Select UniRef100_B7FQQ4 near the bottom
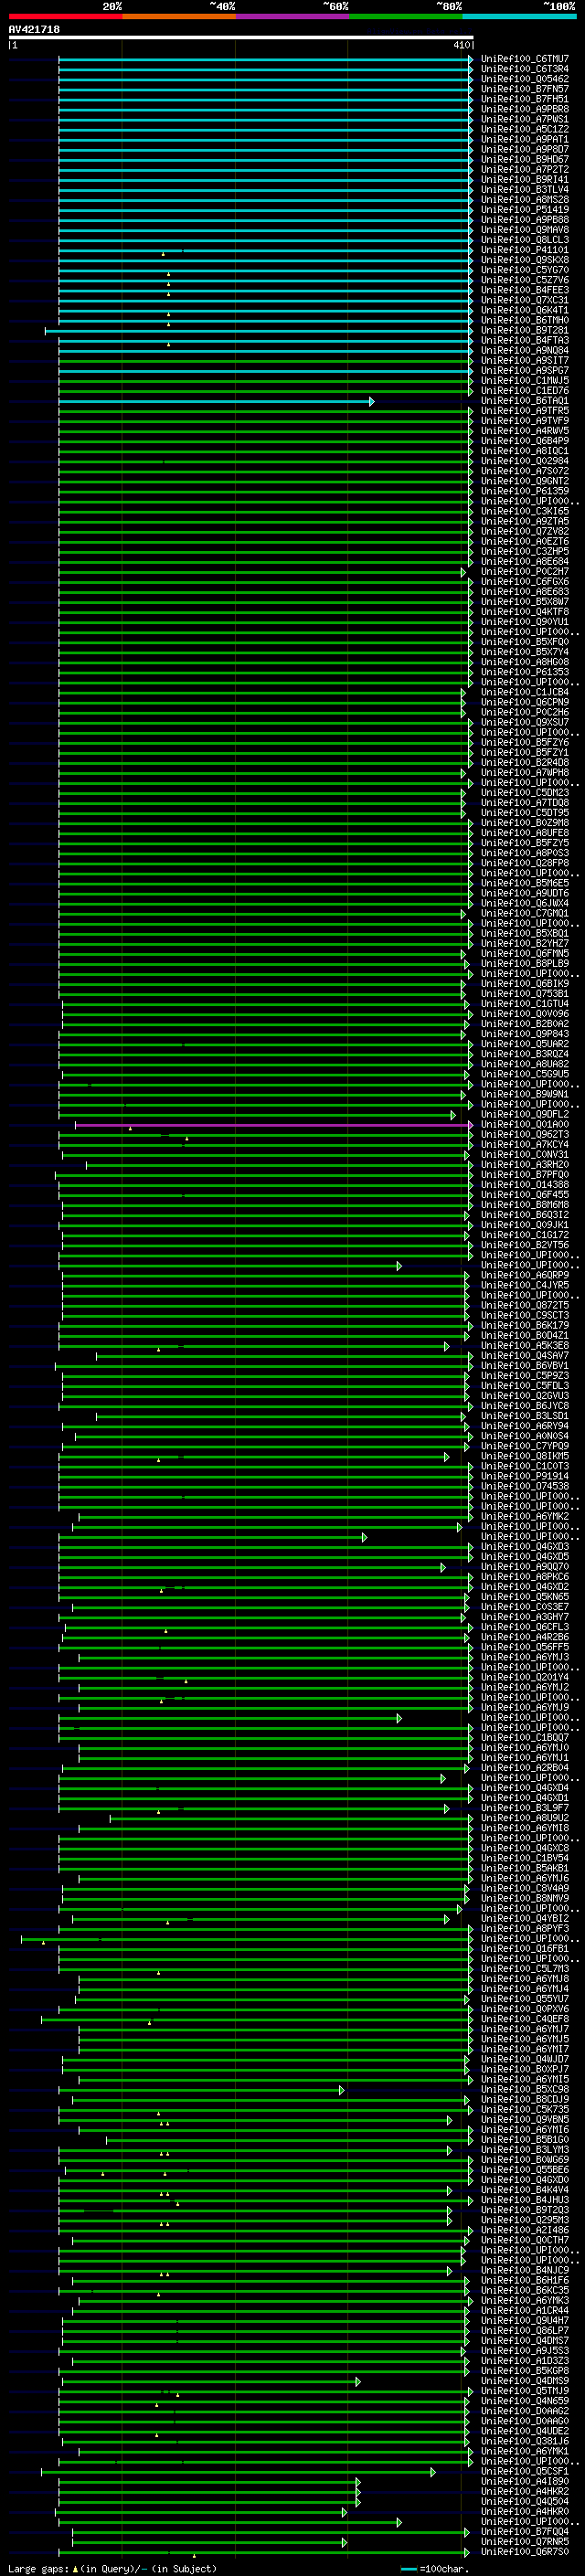This screenshot has height=2576, width=585. 525,2531
